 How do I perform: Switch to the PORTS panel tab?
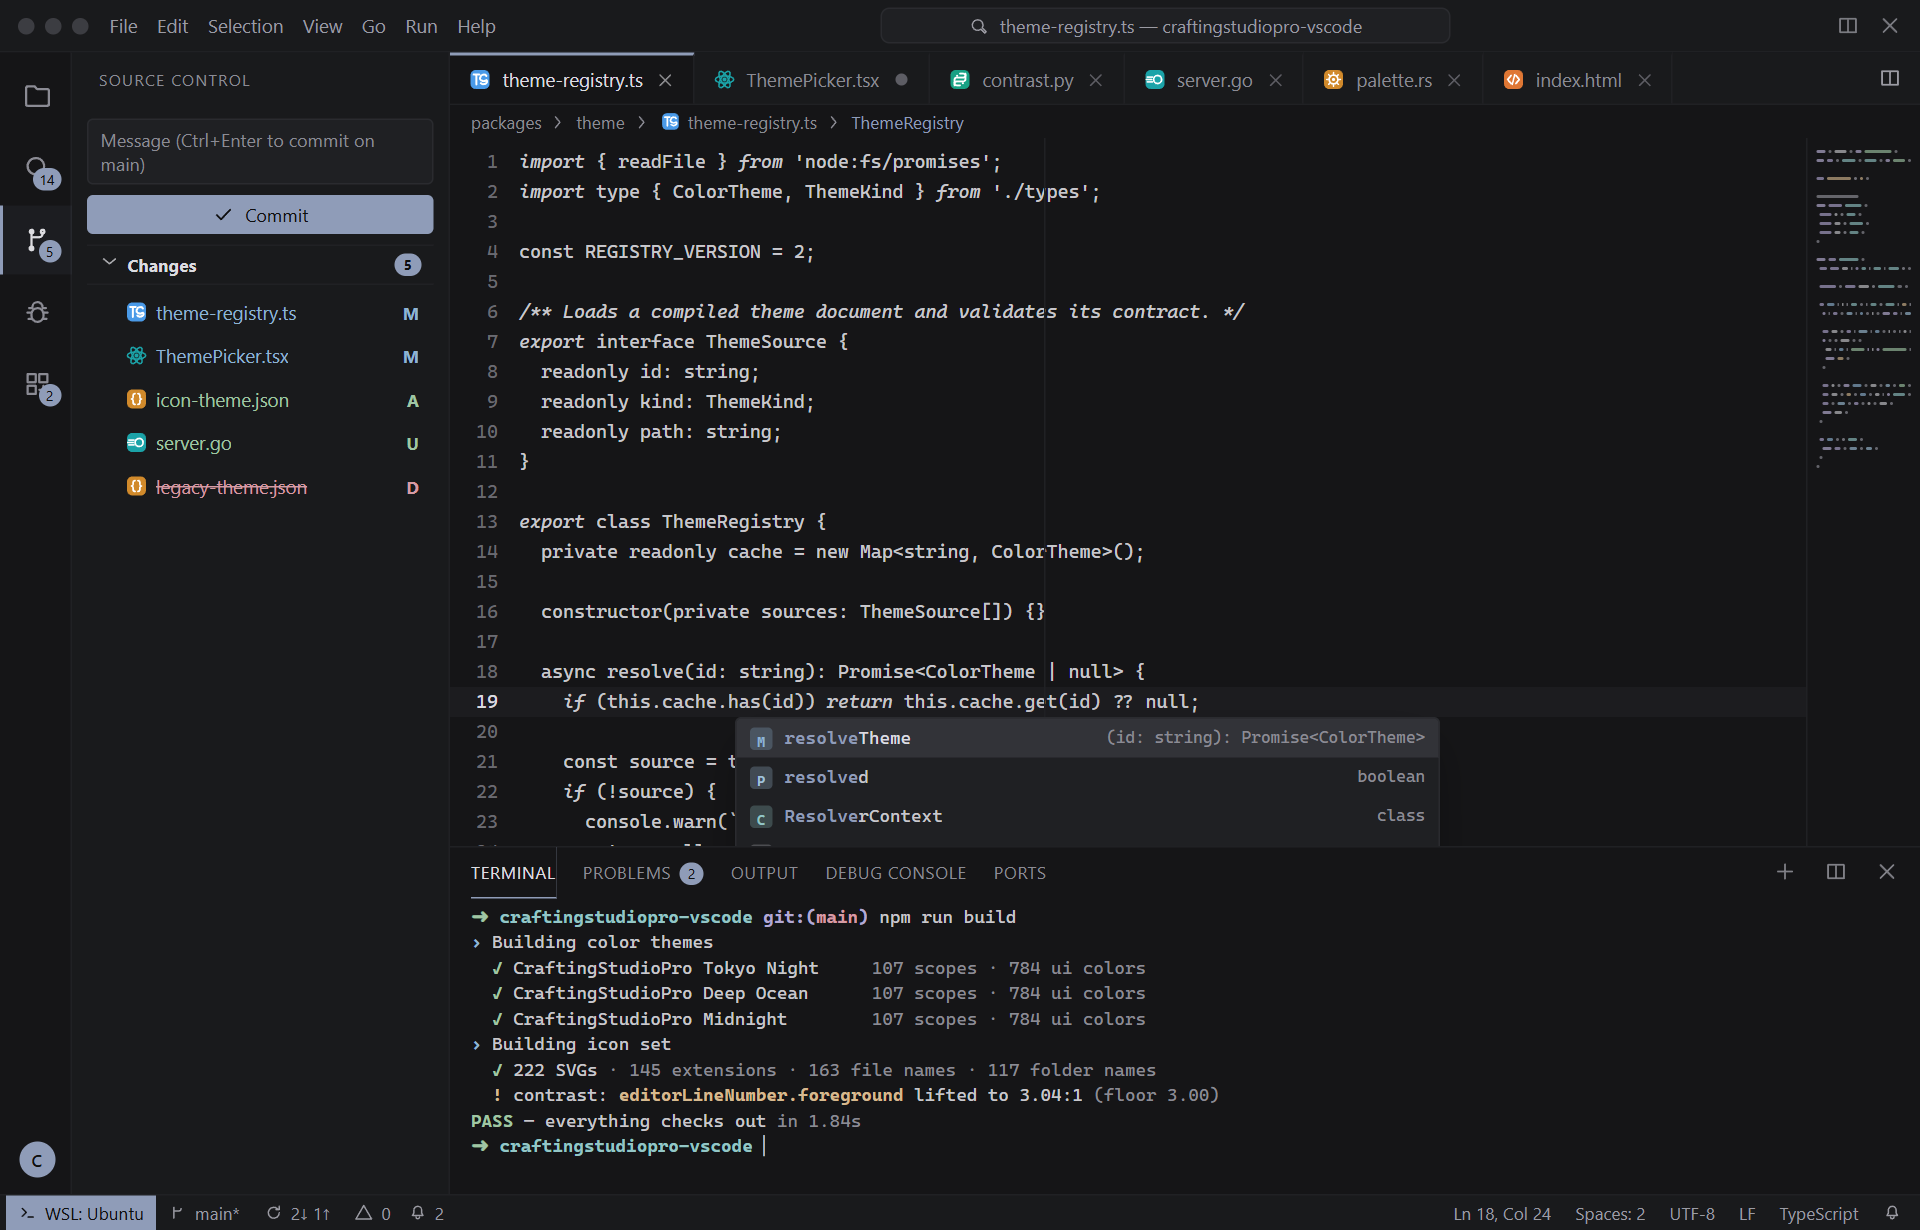coord(1020,873)
